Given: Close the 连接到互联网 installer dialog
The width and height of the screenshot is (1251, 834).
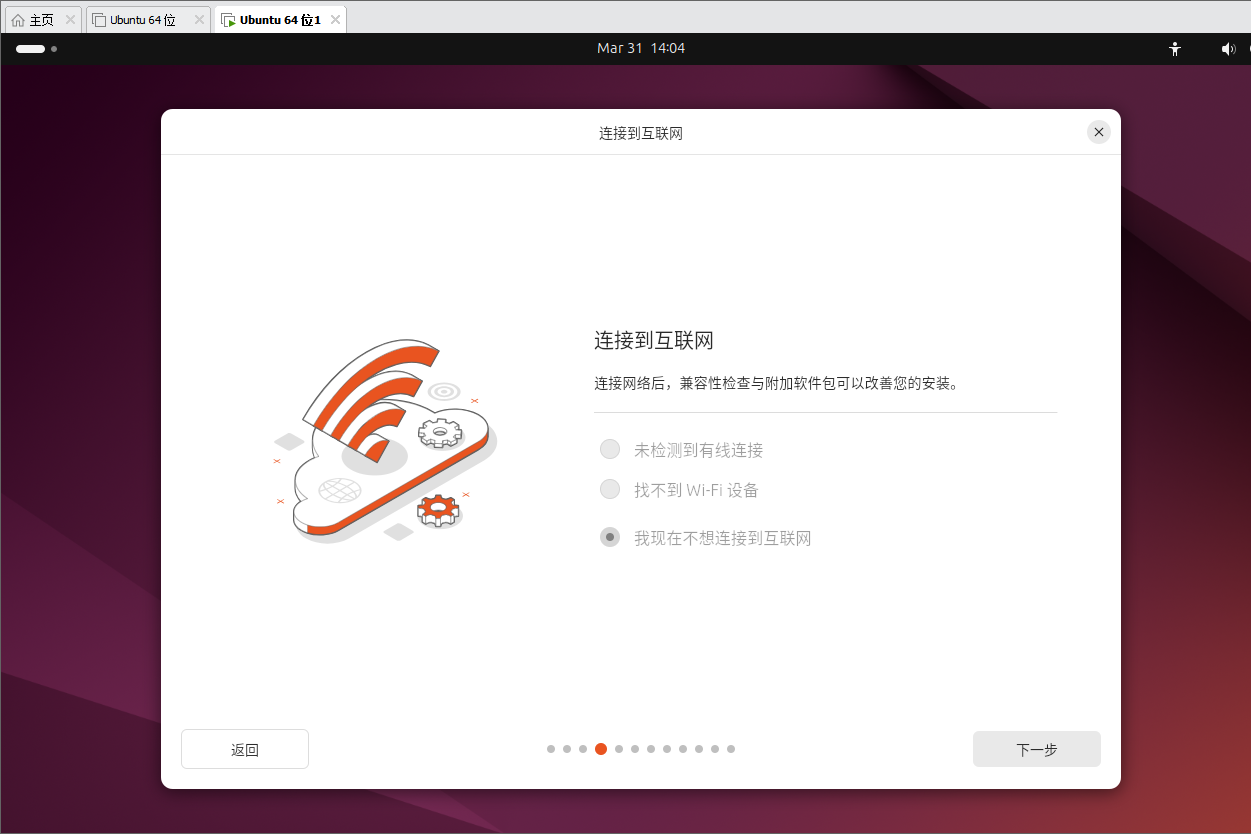Looking at the screenshot, I should pyautogui.click(x=1099, y=132).
